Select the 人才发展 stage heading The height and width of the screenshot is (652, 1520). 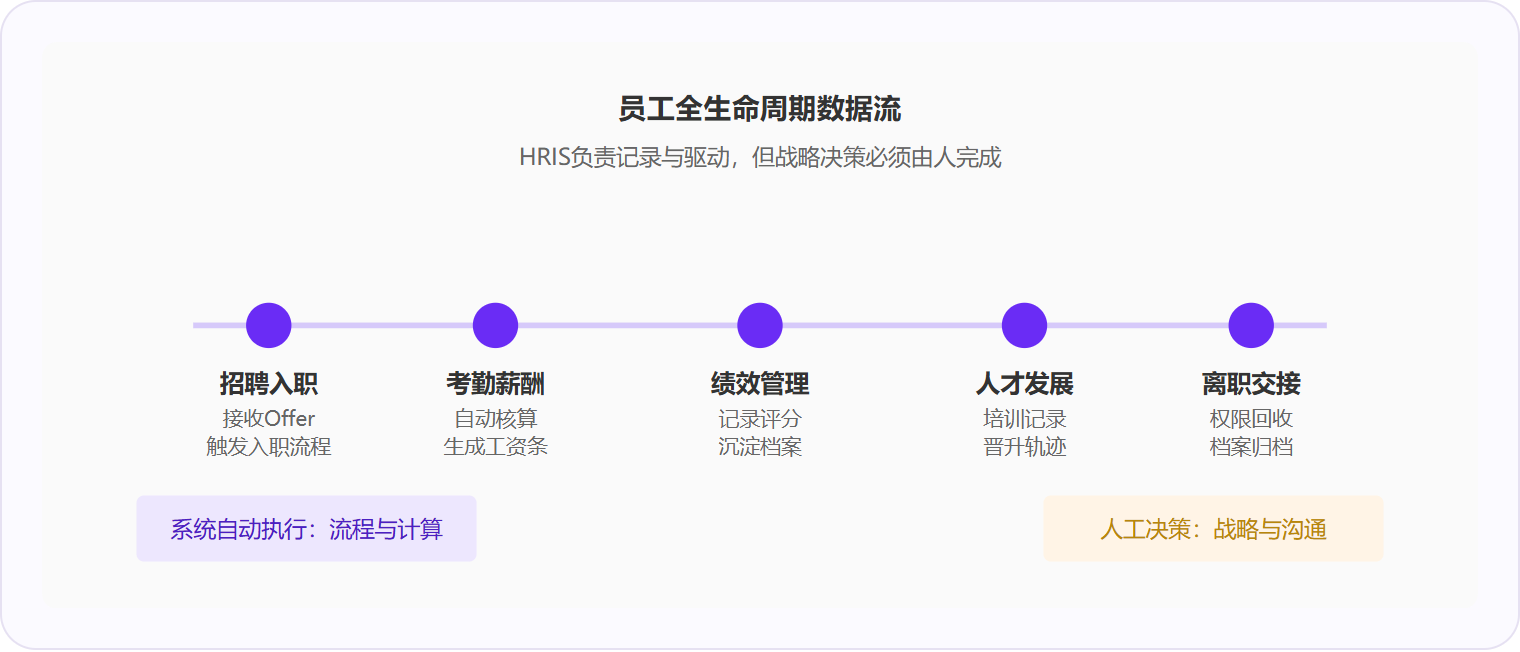pyautogui.click(x=1024, y=383)
